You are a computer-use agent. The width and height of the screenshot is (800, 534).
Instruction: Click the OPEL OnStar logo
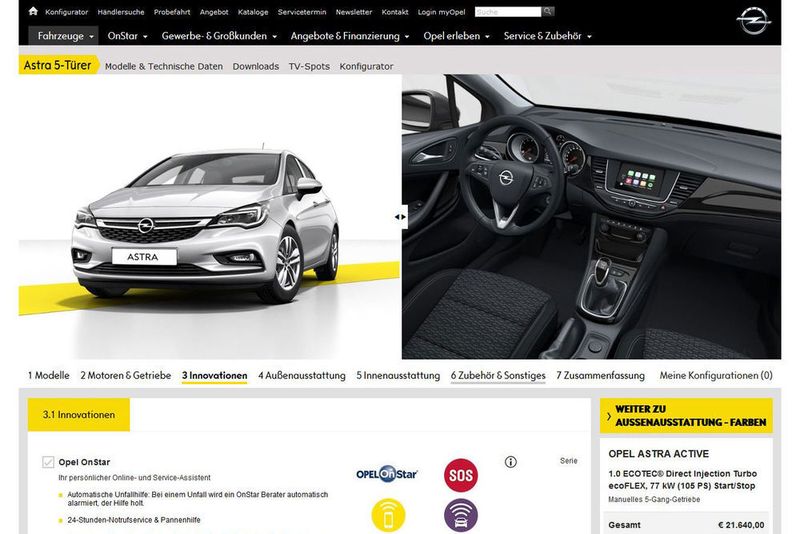click(387, 474)
